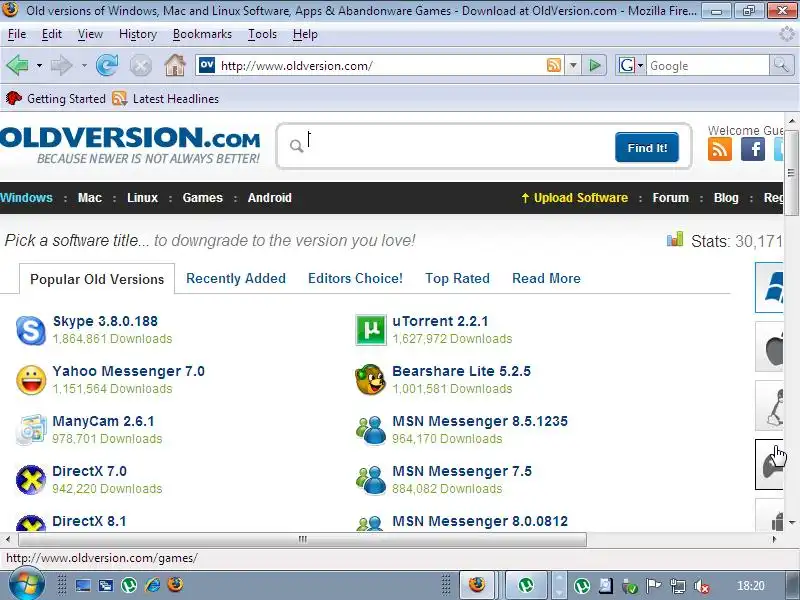Click the Stop loading icon
The height and width of the screenshot is (600, 800).
(x=141, y=66)
